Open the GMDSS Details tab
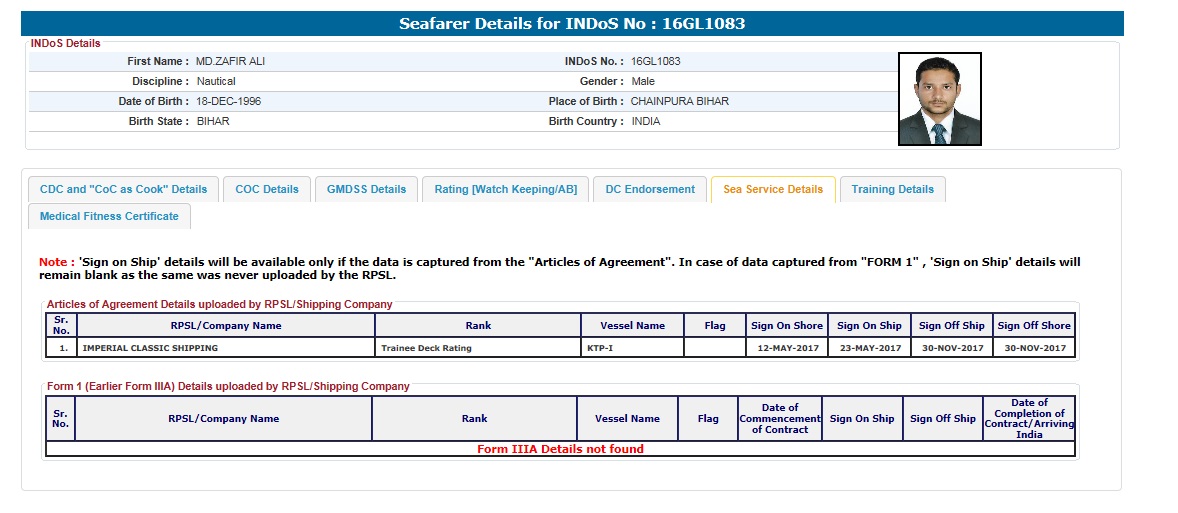This screenshot has width=1178, height=513. [x=366, y=189]
